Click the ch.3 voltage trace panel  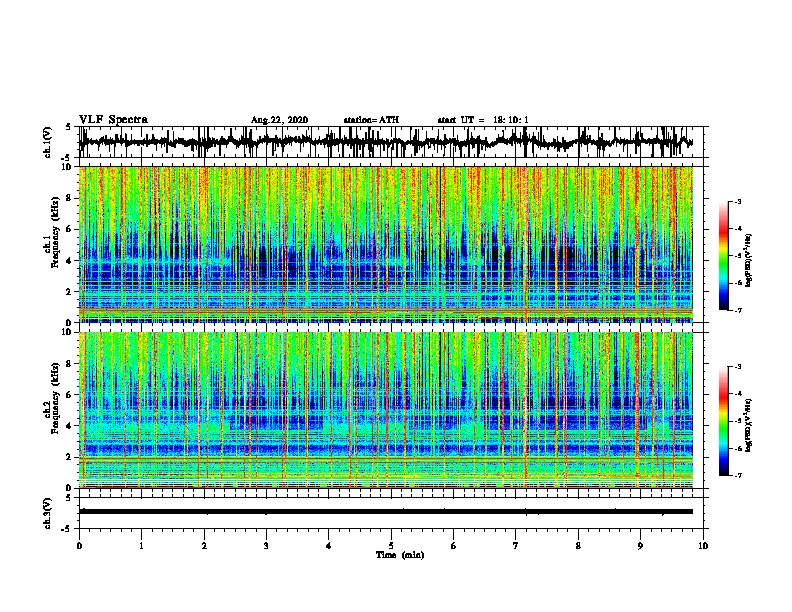[391, 513]
